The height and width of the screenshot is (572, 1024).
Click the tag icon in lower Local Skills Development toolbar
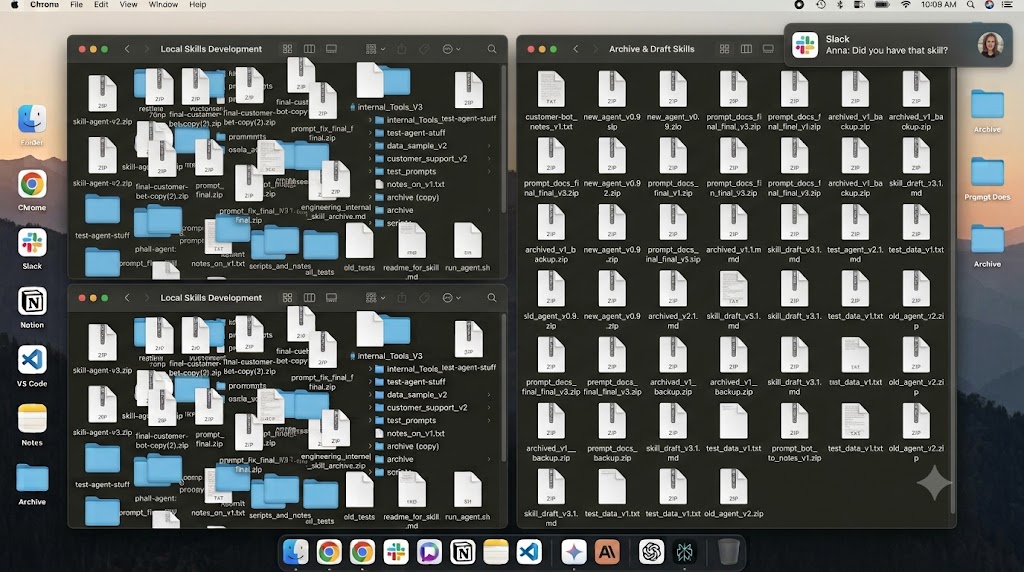tap(424, 298)
